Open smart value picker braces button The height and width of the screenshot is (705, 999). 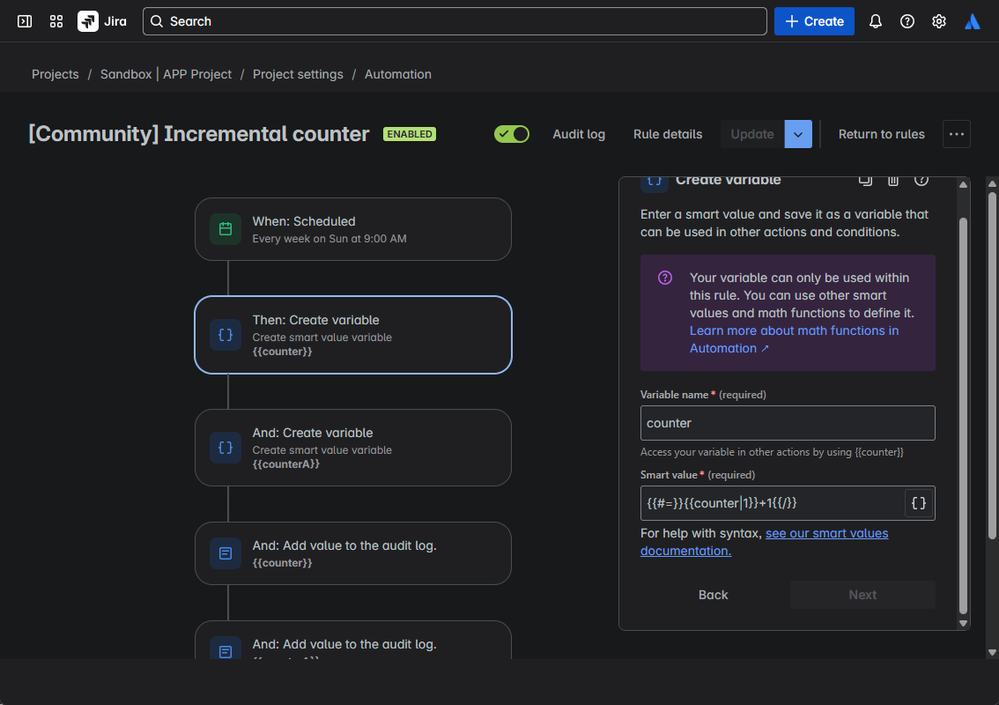[x=919, y=504]
